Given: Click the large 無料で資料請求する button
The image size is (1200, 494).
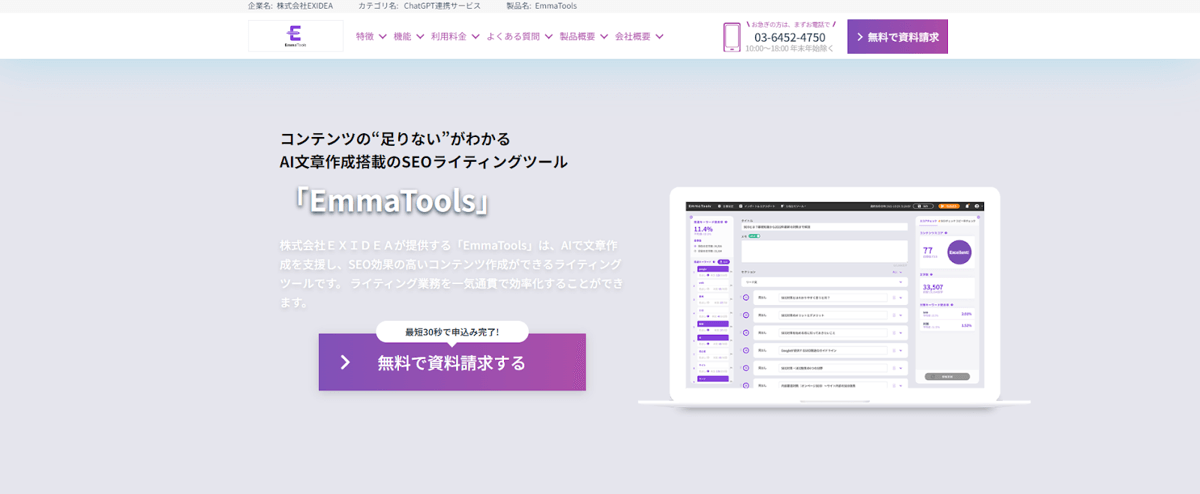Looking at the screenshot, I should pos(452,362).
